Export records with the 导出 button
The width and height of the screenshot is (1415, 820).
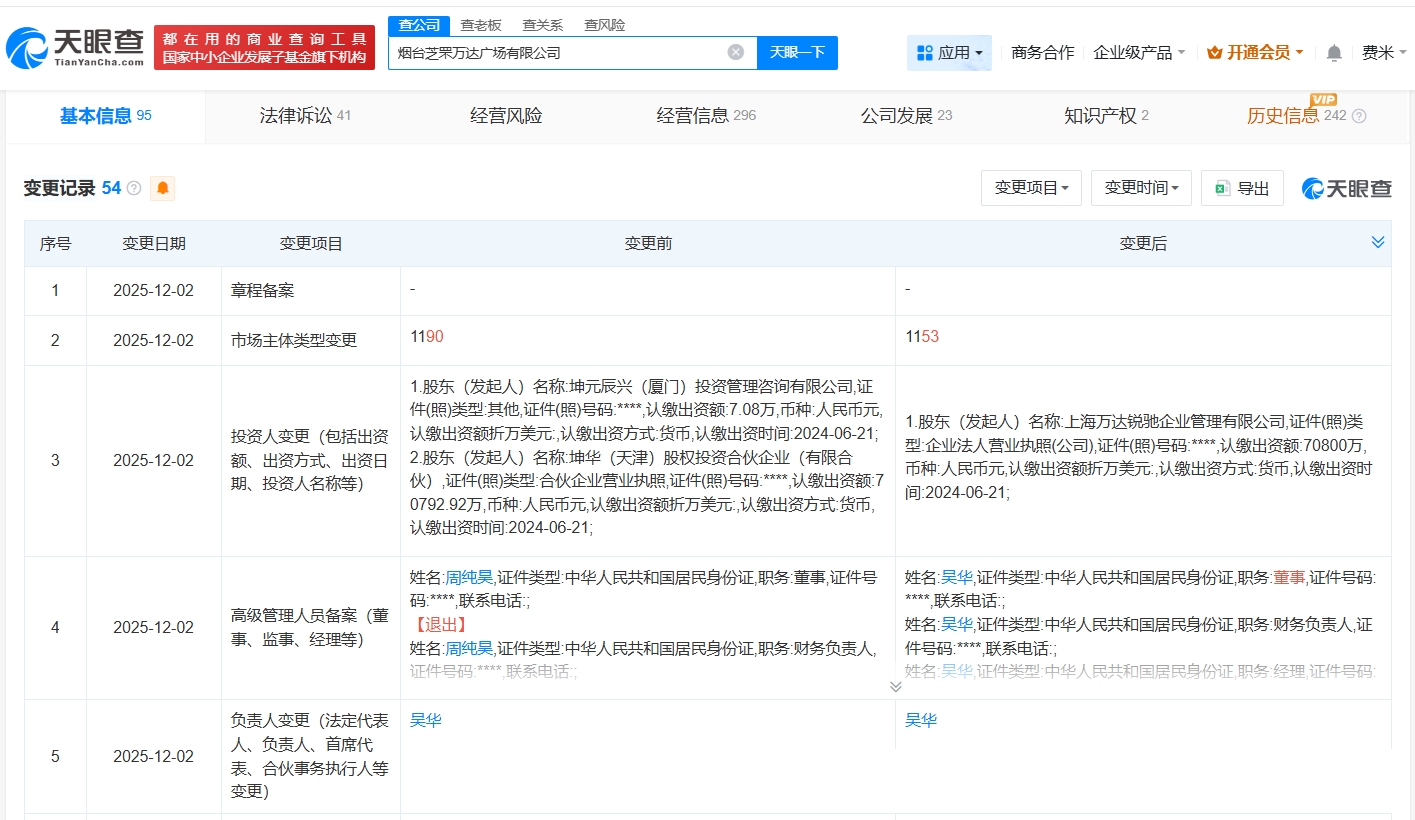coord(1242,188)
